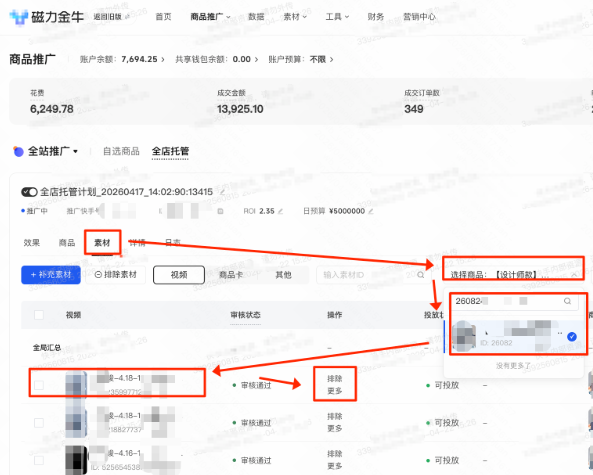This screenshot has height=475, width=593.
Task: Open the 全站推广 dropdown
Action: pyautogui.click(x=53, y=151)
